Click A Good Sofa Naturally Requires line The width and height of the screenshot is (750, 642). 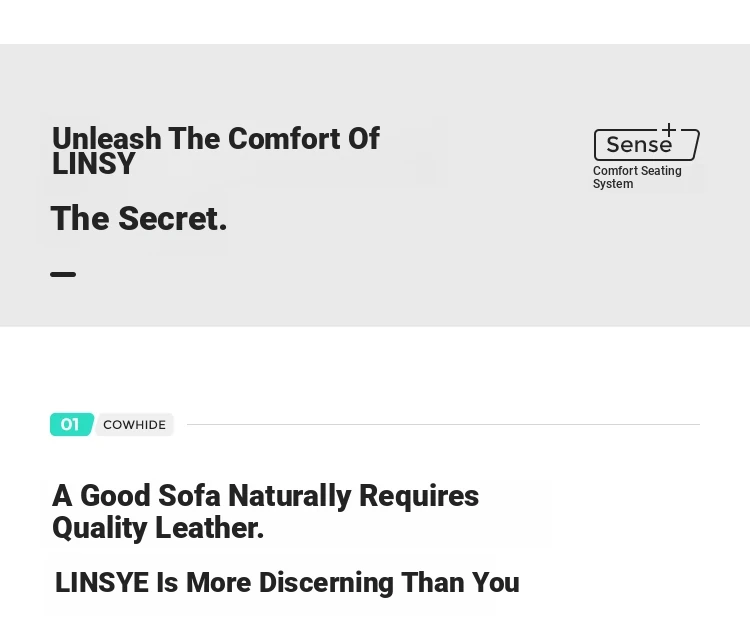pos(265,496)
